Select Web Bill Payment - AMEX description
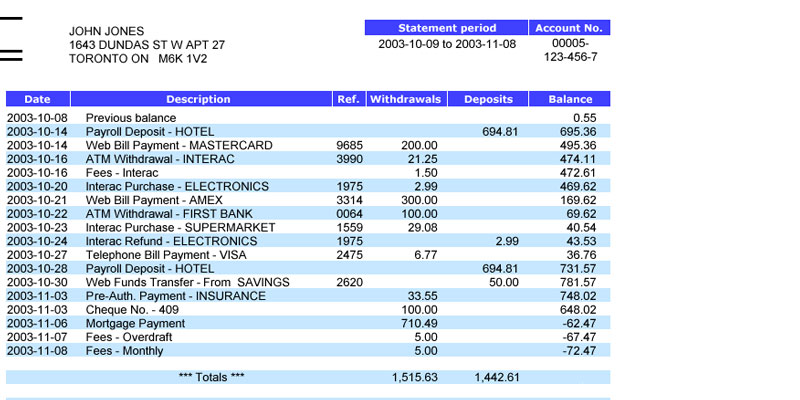The image size is (800, 400). [x=154, y=201]
